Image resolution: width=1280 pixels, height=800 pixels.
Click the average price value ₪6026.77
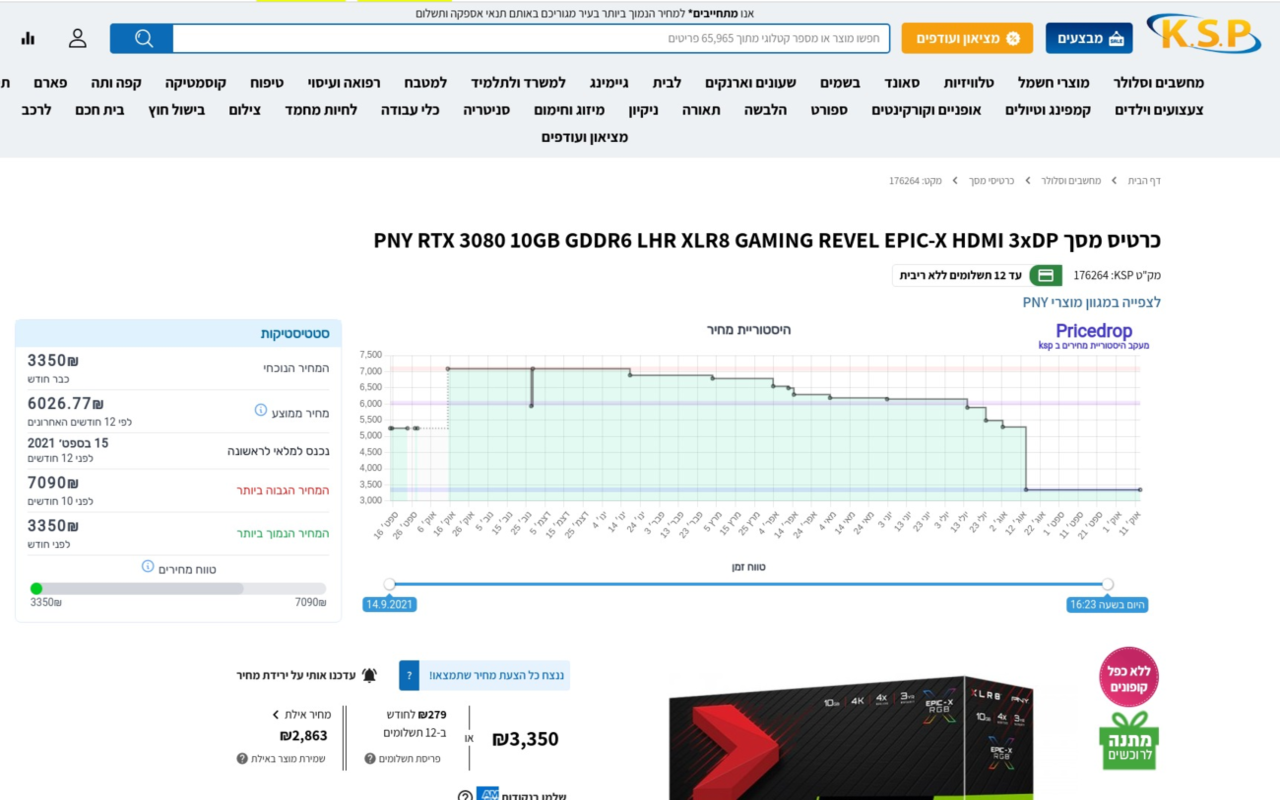pyautogui.click(x=66, y=403)
